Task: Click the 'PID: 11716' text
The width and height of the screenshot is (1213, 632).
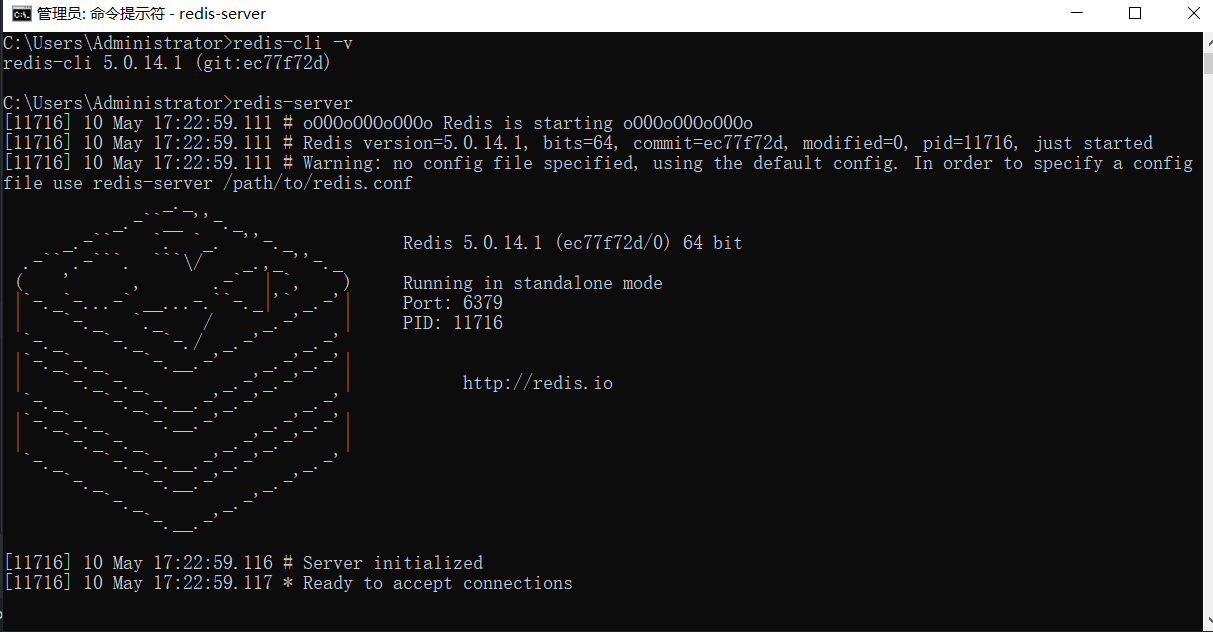Action: [x=453, y=323]
